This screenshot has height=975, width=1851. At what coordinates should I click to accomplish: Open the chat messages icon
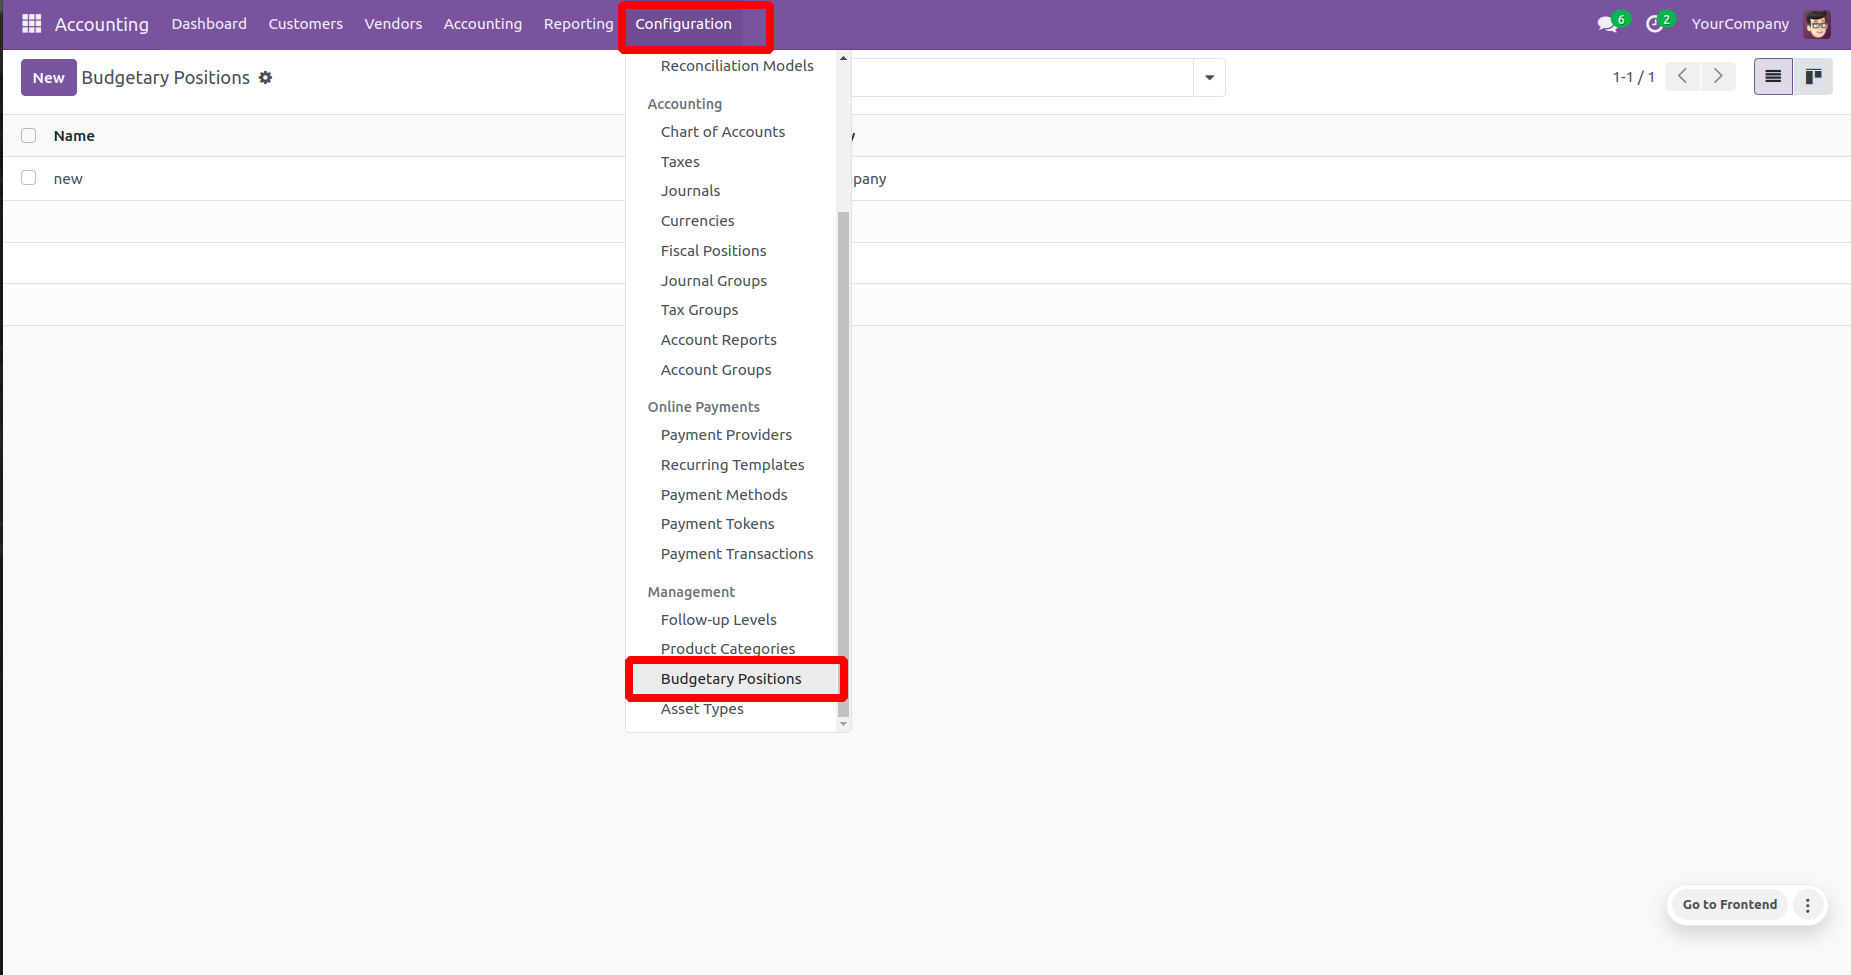pos(1607,24)
